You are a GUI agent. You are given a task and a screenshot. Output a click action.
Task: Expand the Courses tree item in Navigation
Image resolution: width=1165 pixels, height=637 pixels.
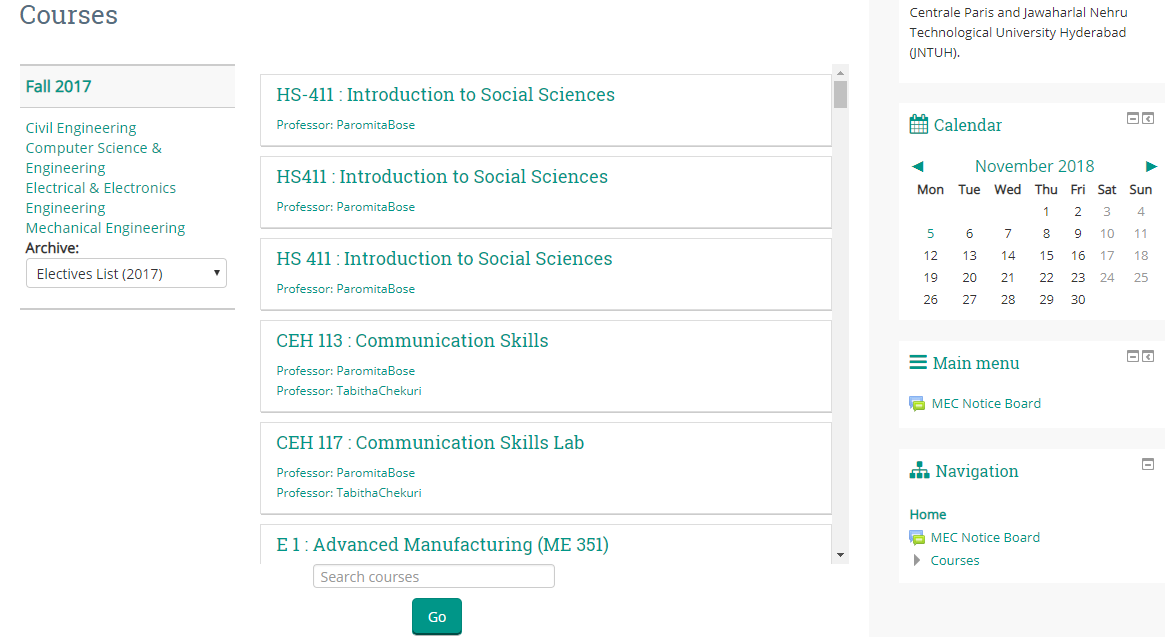(x=917, y=560)
